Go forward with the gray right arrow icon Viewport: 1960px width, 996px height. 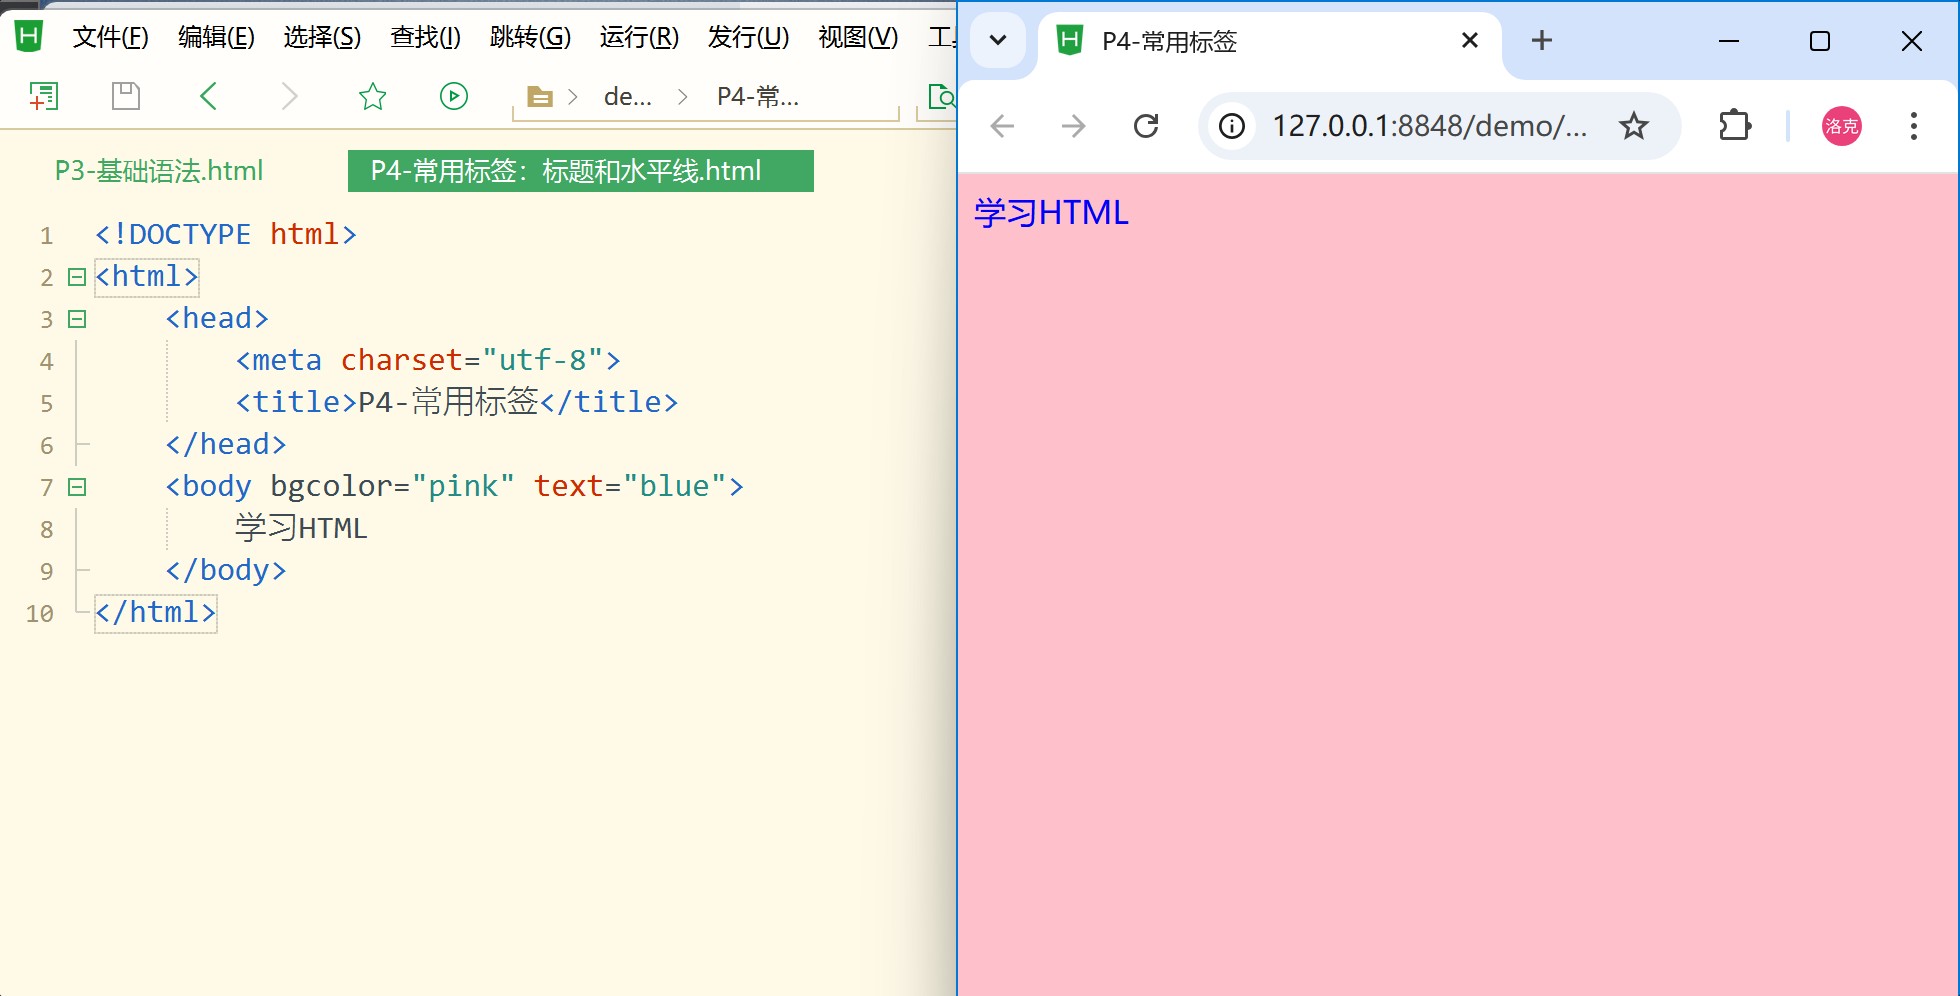point(290,96)
